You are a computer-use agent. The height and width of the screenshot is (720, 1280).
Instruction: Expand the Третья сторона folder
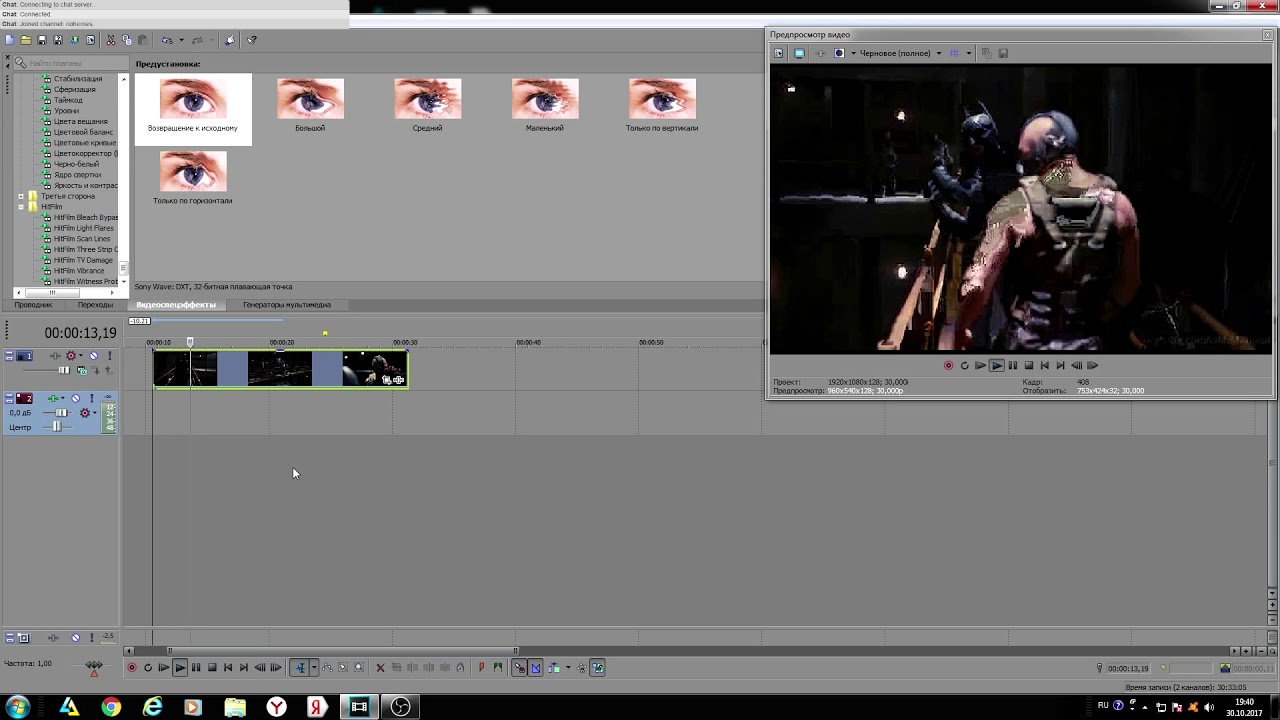21,196
